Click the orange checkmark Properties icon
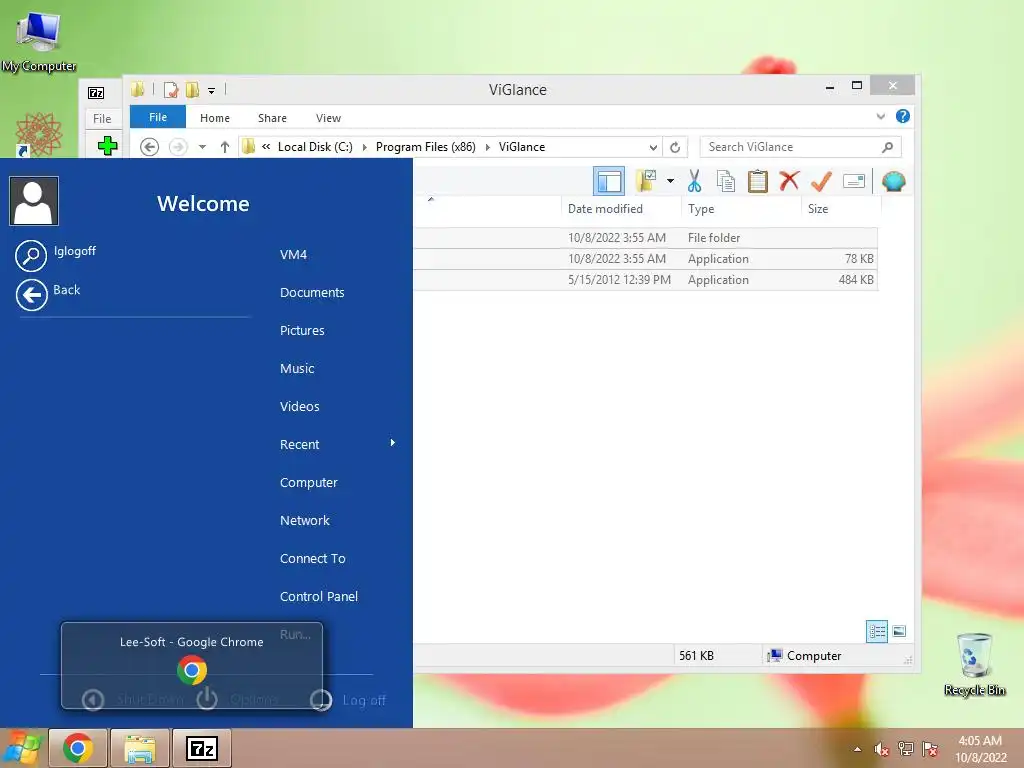Screen dimensions: 1024x768 tap(822, 181)
